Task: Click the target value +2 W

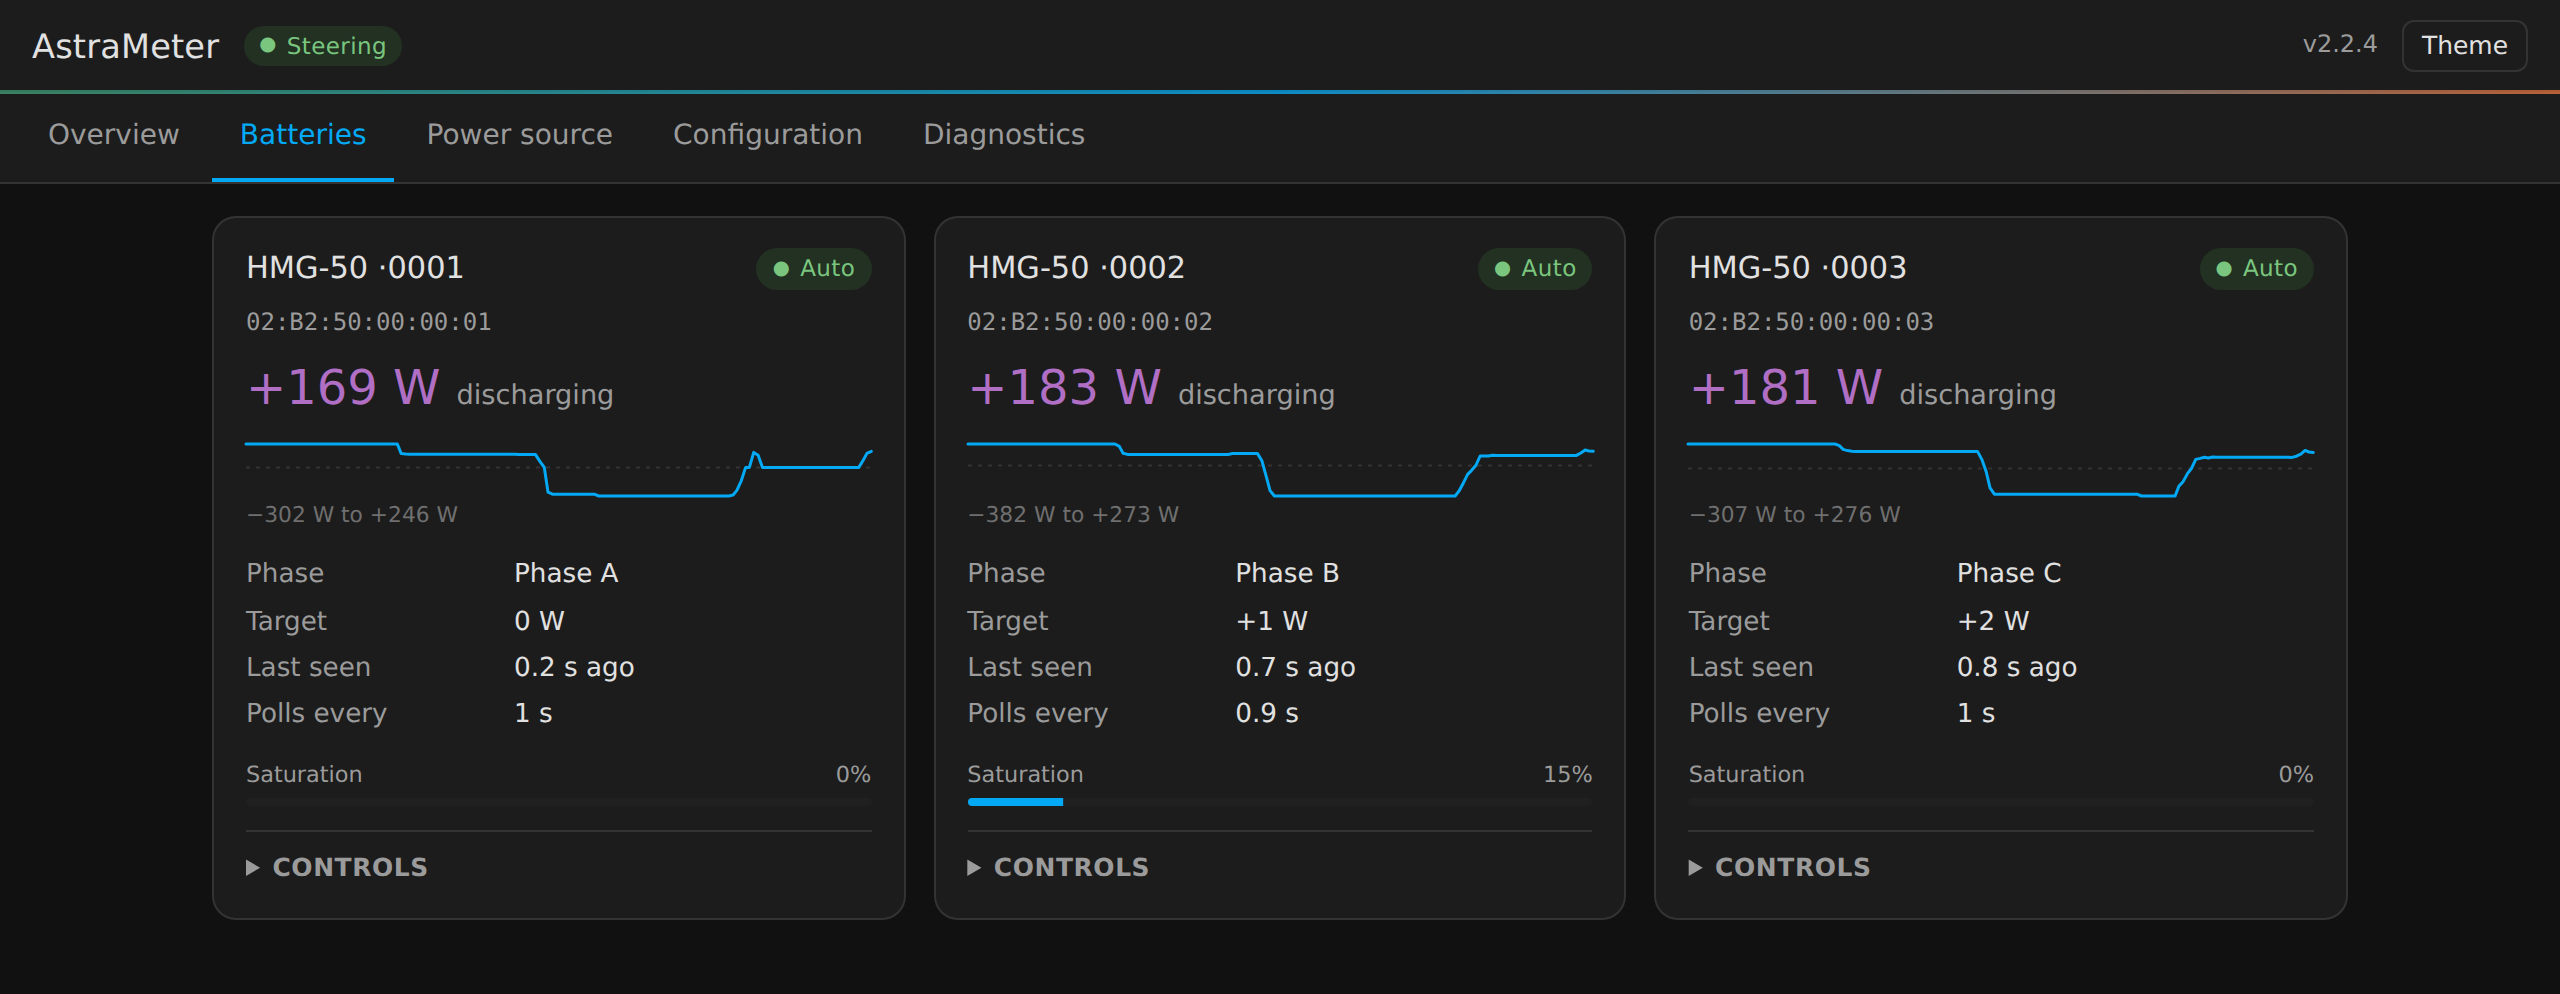Action: coord(1993,621)
